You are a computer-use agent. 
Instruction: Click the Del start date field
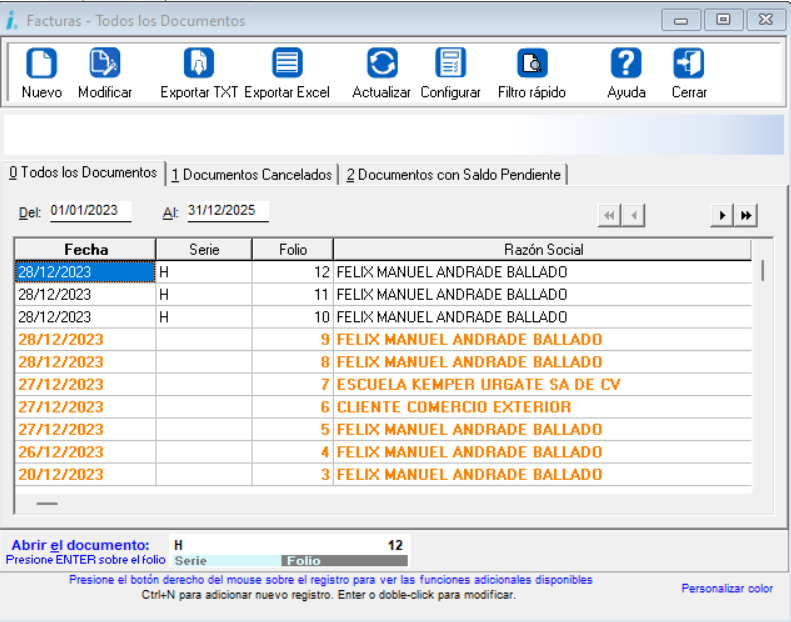pos(90,210)
